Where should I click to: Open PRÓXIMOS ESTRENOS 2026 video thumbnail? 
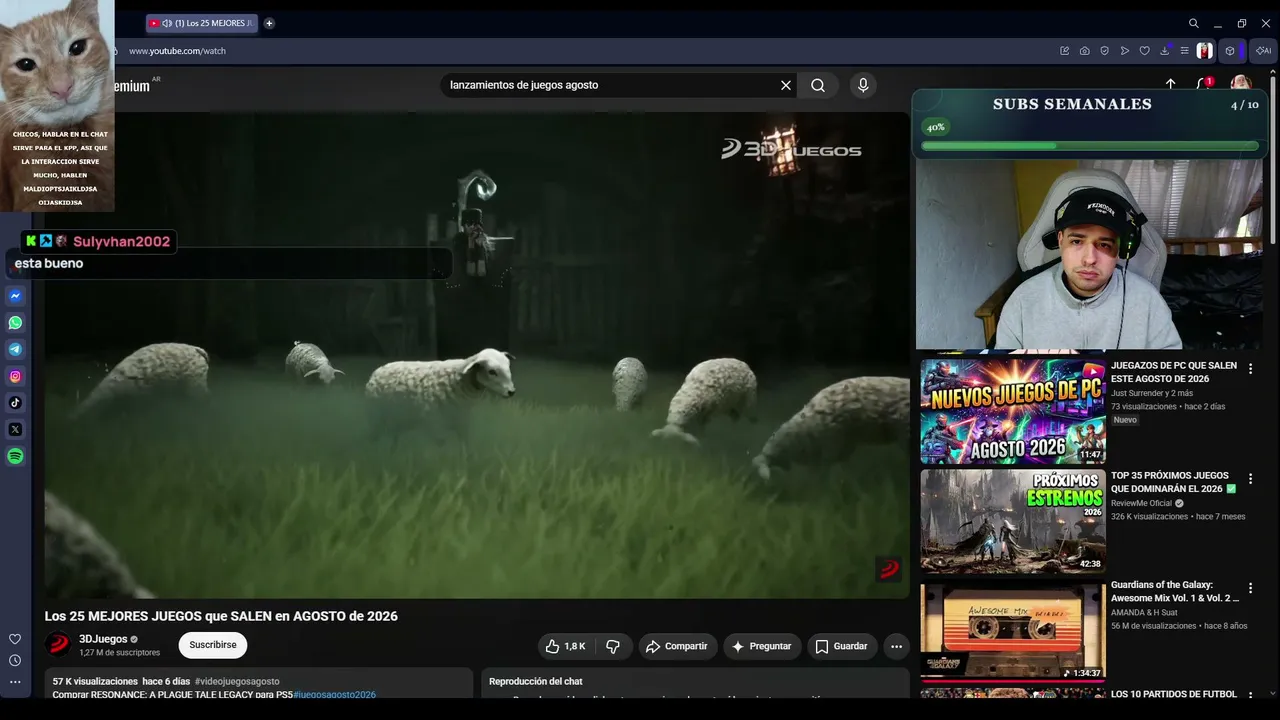(x=1013, y=521)
